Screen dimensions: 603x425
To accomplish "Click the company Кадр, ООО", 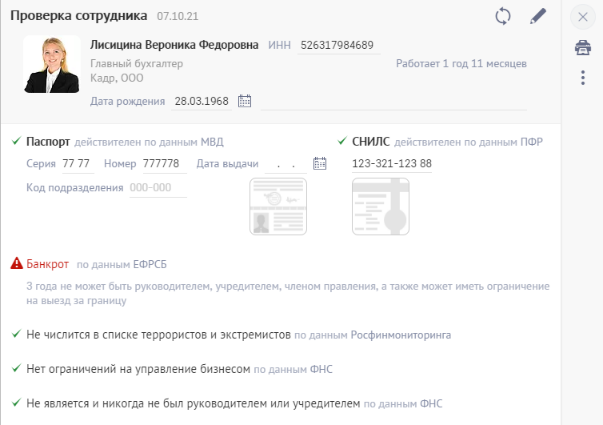I will pyautogui.click(x=117, y=78).
